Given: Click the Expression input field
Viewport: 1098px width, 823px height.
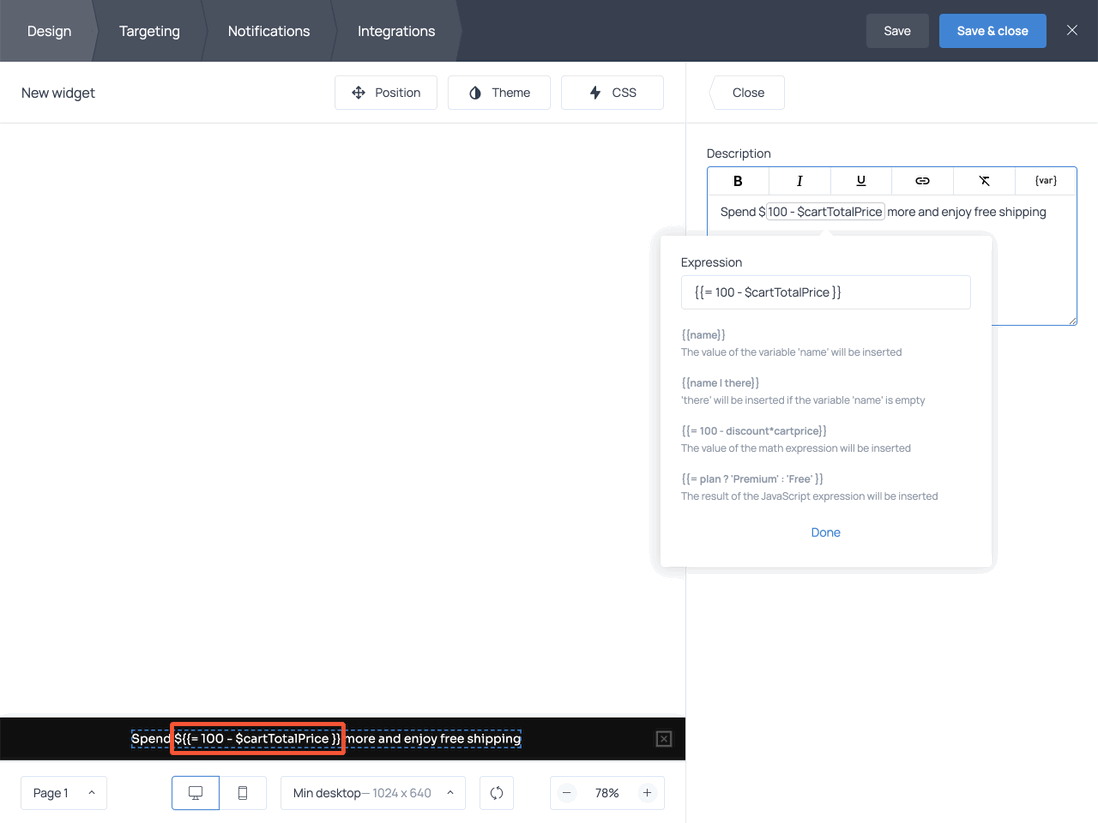Looking at the screenshot, I should 825,292.
